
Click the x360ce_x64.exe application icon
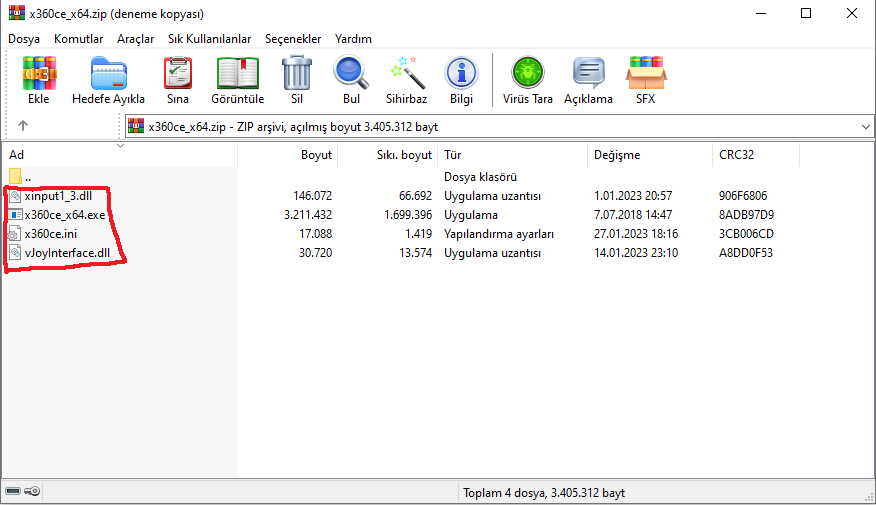pyautogui.click(x=15, y=215)
